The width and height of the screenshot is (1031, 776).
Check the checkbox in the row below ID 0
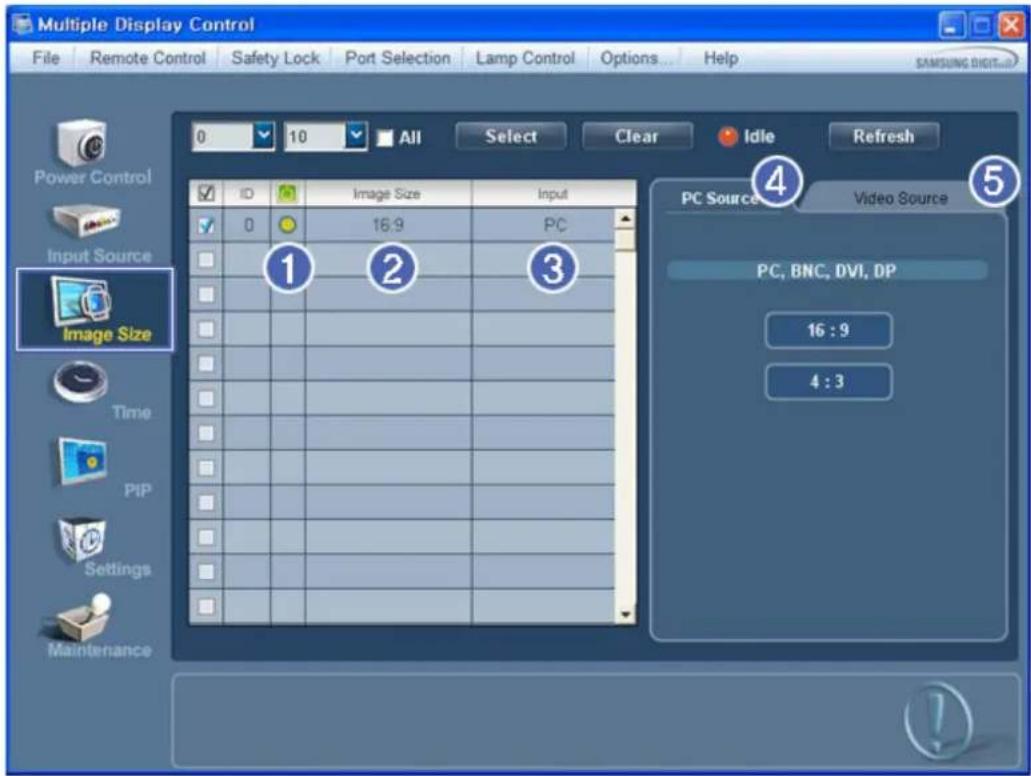[206, 260]
